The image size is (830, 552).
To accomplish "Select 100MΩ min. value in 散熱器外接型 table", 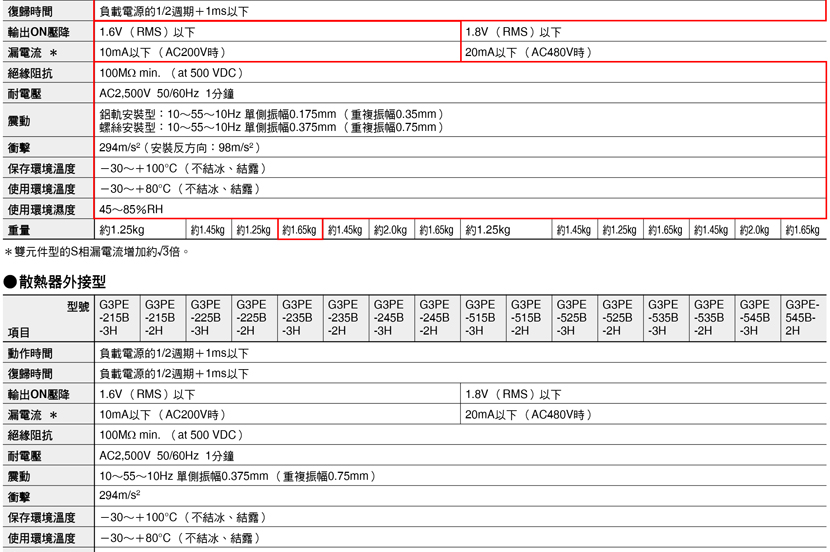I will pyautogui.click(x=172, y=435).
